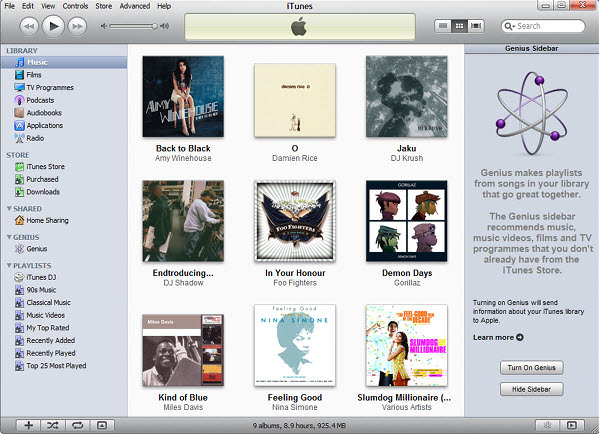Play the current selection

tap(53, 26)
